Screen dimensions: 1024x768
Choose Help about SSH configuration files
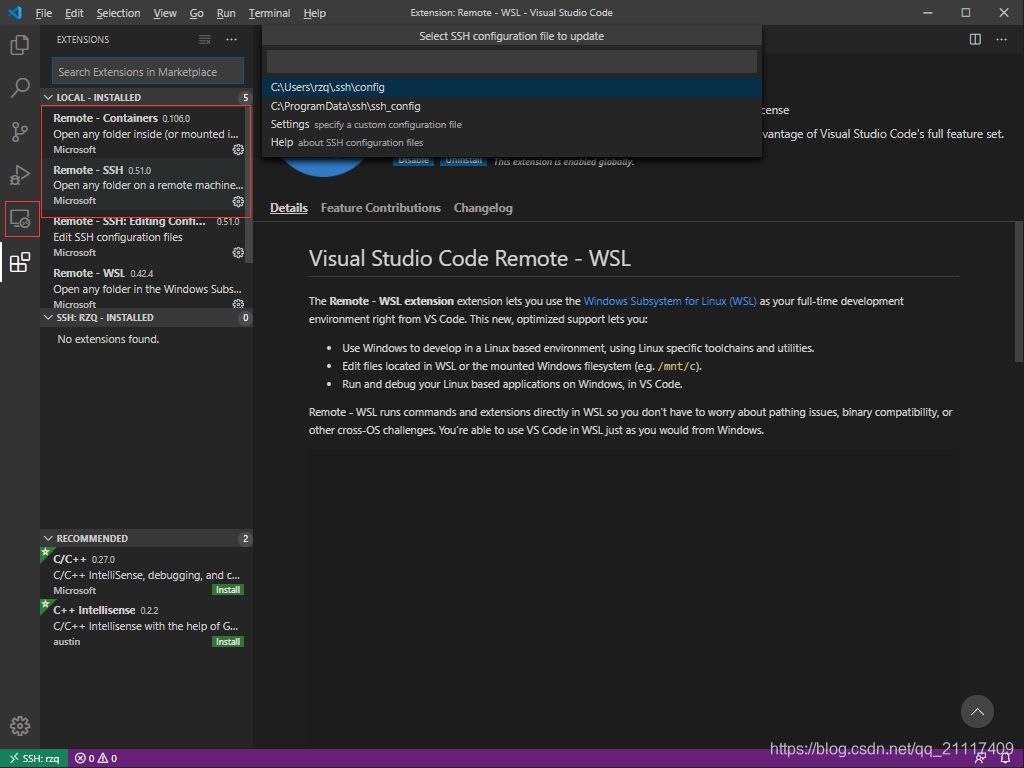coord(512,142)
